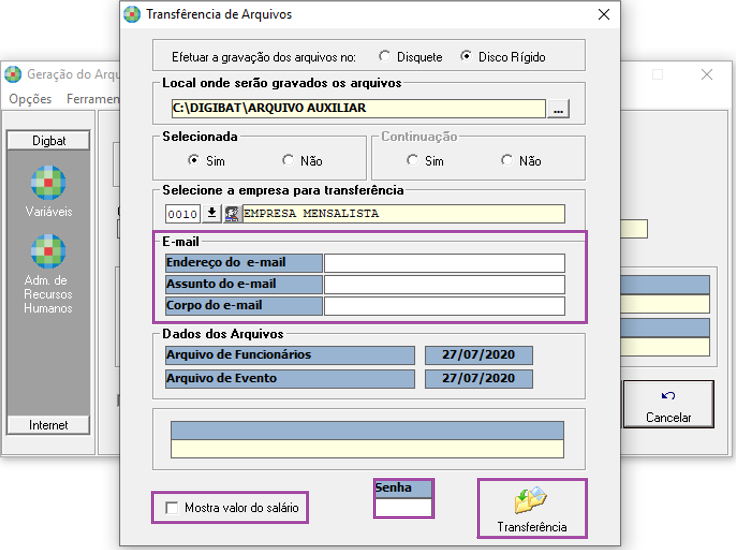This screenshot has width=736, height=550.
Task: Click the Arquivo de Funcionários label
Action: [290, 355]
